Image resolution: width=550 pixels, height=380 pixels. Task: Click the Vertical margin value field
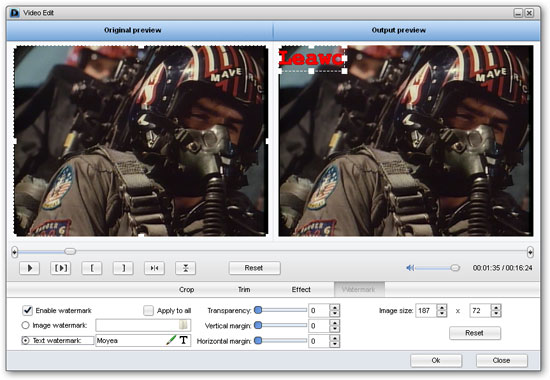[319, 326]
